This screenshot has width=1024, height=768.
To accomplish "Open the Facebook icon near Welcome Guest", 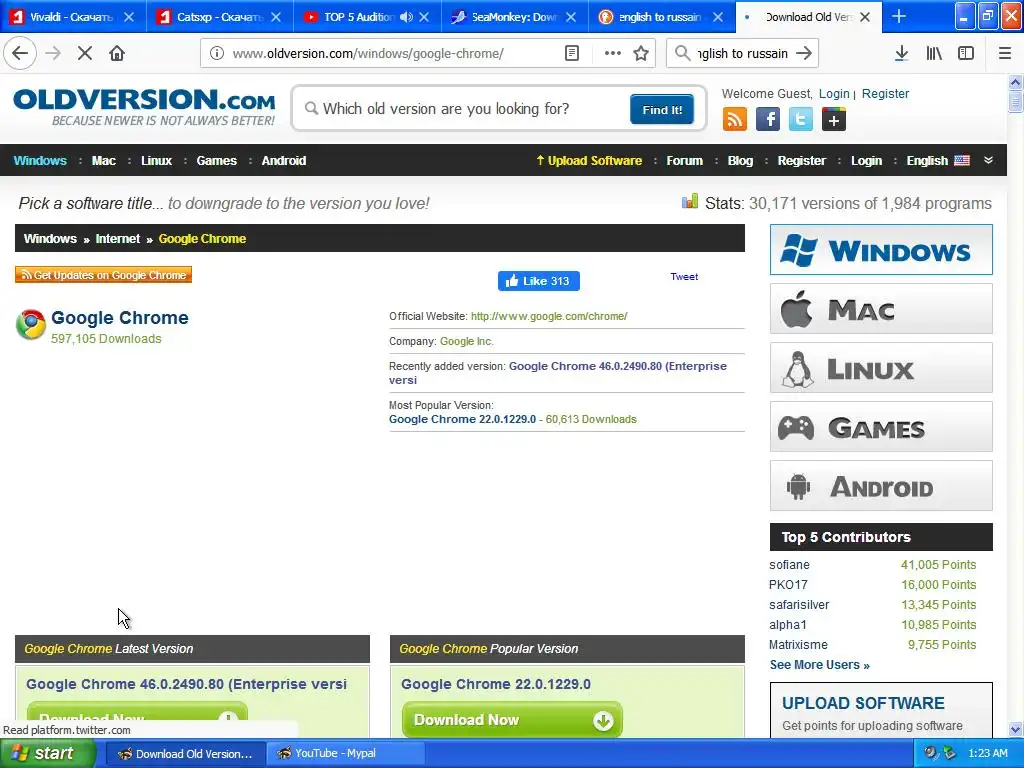I will (x=768, y=120).
